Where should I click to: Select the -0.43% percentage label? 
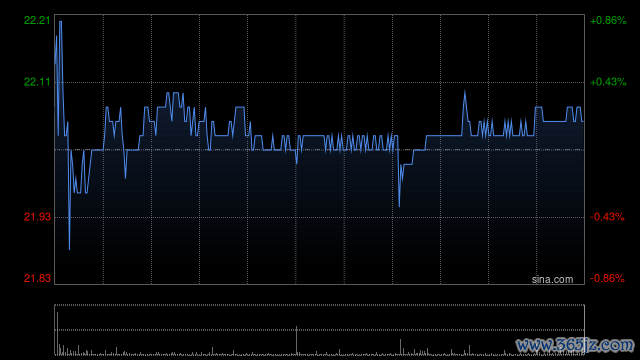tap(607, 217)
